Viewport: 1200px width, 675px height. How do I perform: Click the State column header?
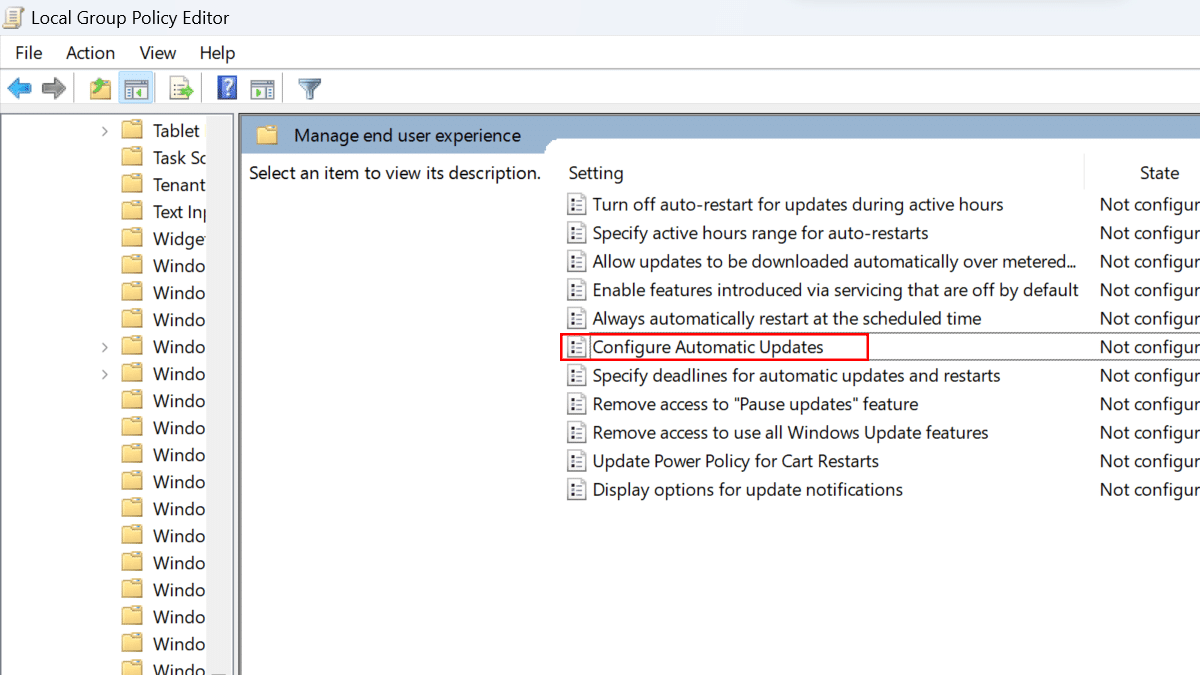coord(1158,173)
